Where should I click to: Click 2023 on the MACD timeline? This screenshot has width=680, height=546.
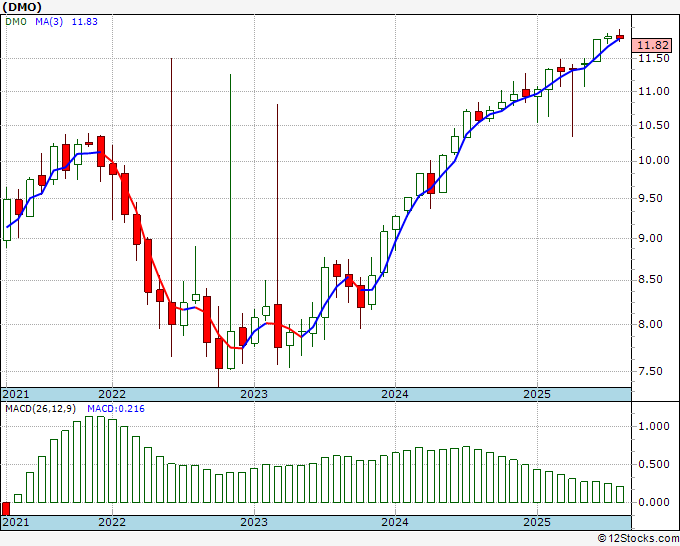(254, 522)
